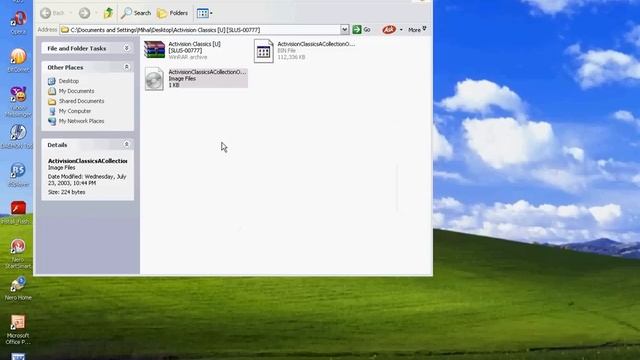Click the Microsoft Office PowerPoint shortcut

[x=18, y=329]
